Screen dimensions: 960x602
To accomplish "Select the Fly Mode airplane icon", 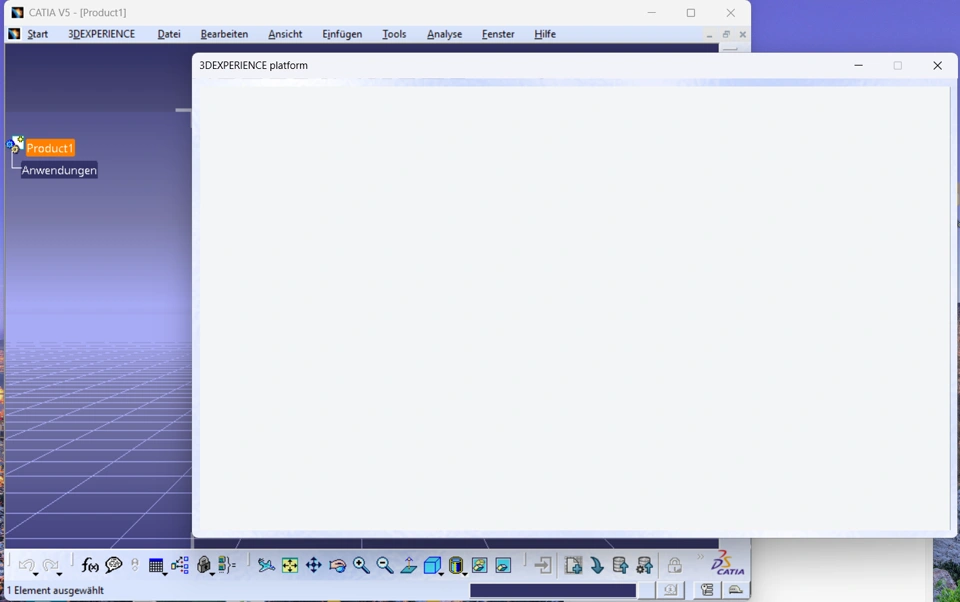I will click(266, 565).
